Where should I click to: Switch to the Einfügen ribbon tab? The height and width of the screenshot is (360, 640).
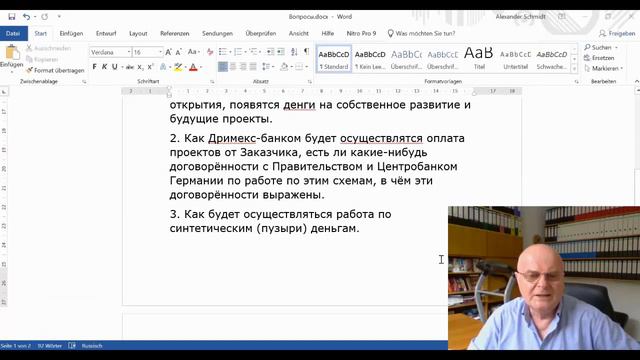point(71,33)
